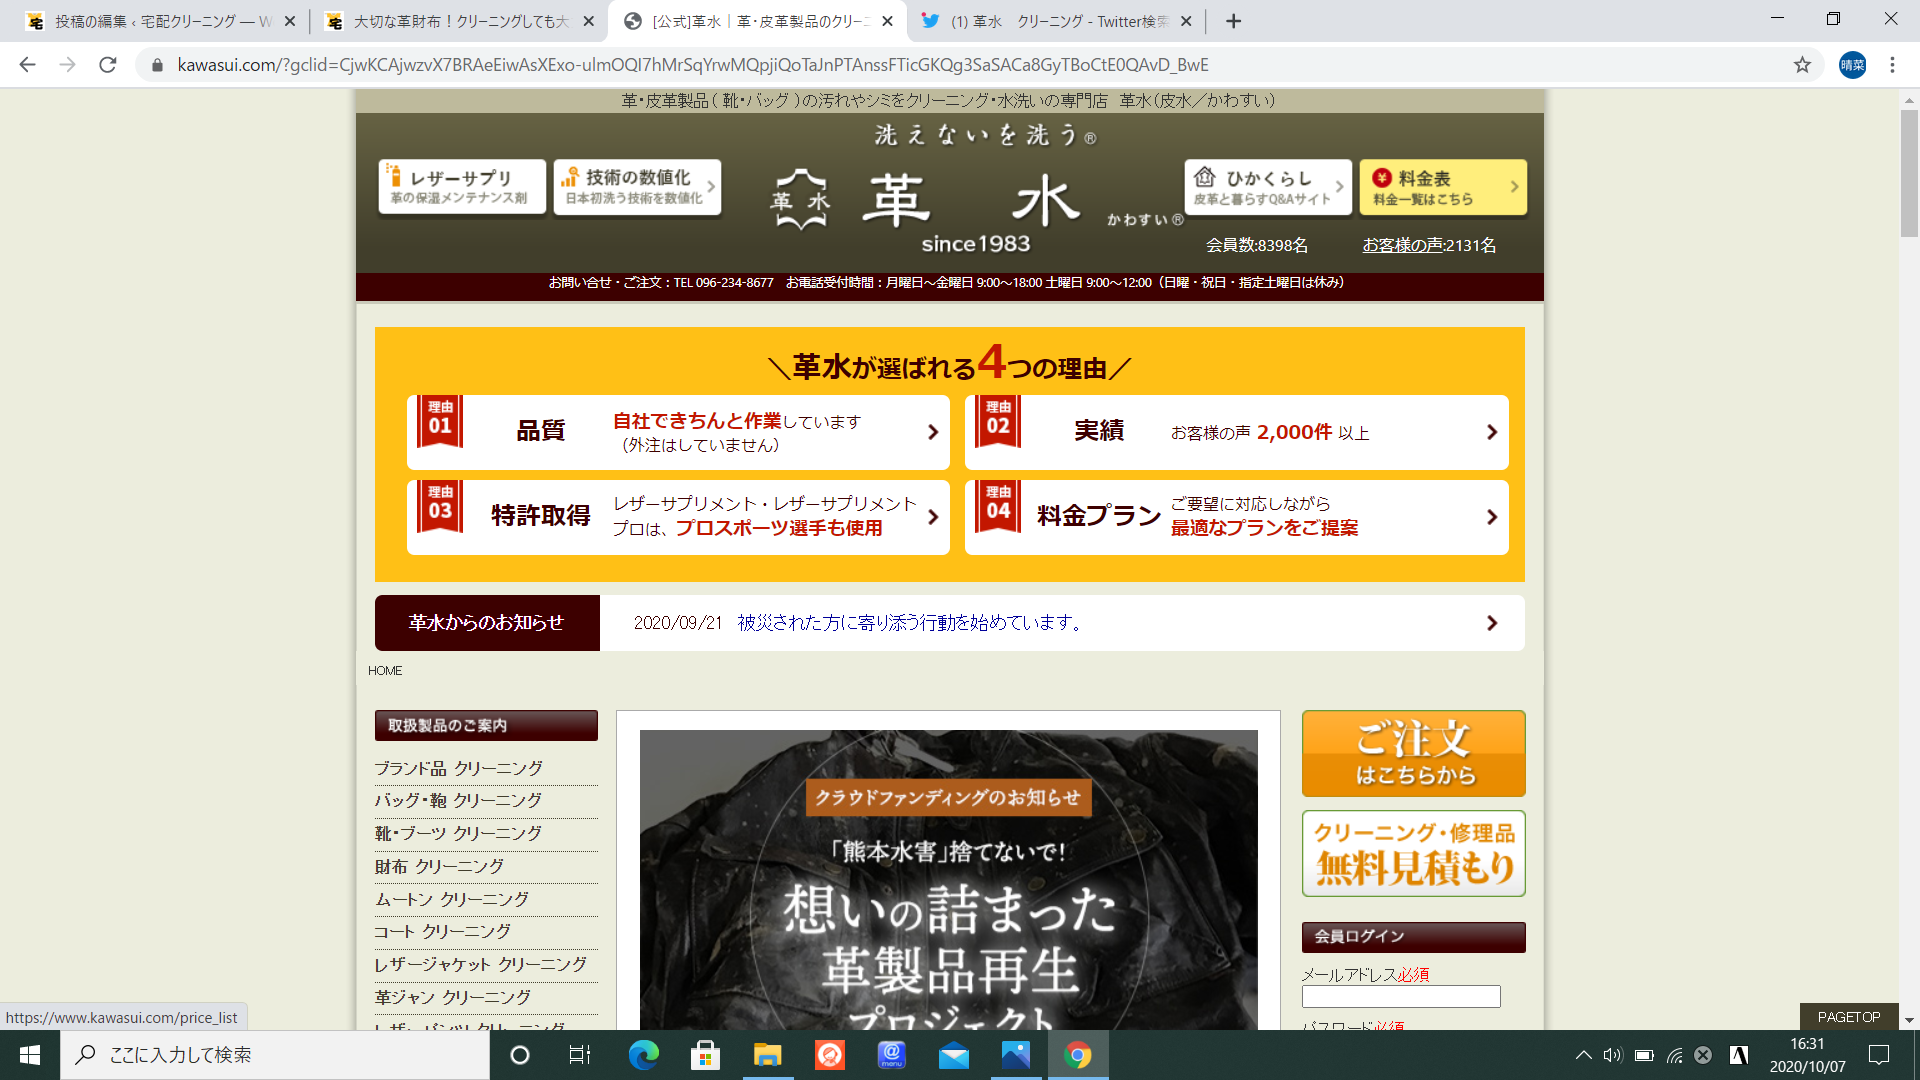Click the 無料見積もり free estimate button

click(1413, 853)
